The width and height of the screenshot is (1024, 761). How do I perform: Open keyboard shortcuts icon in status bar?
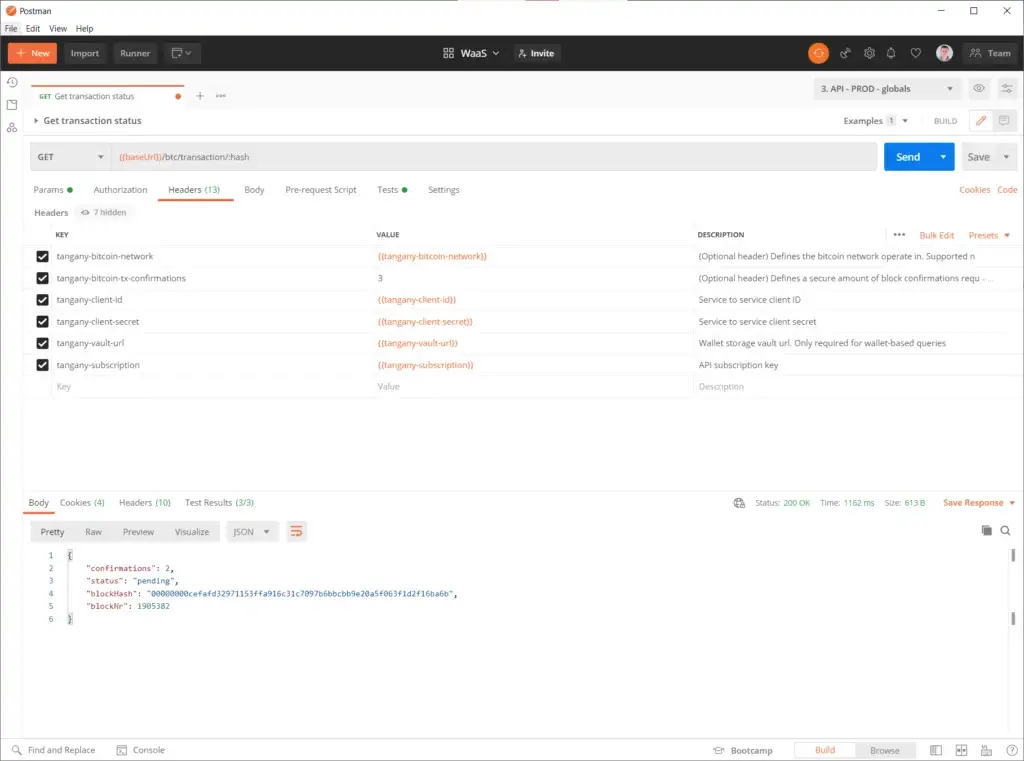coord(986,750)
